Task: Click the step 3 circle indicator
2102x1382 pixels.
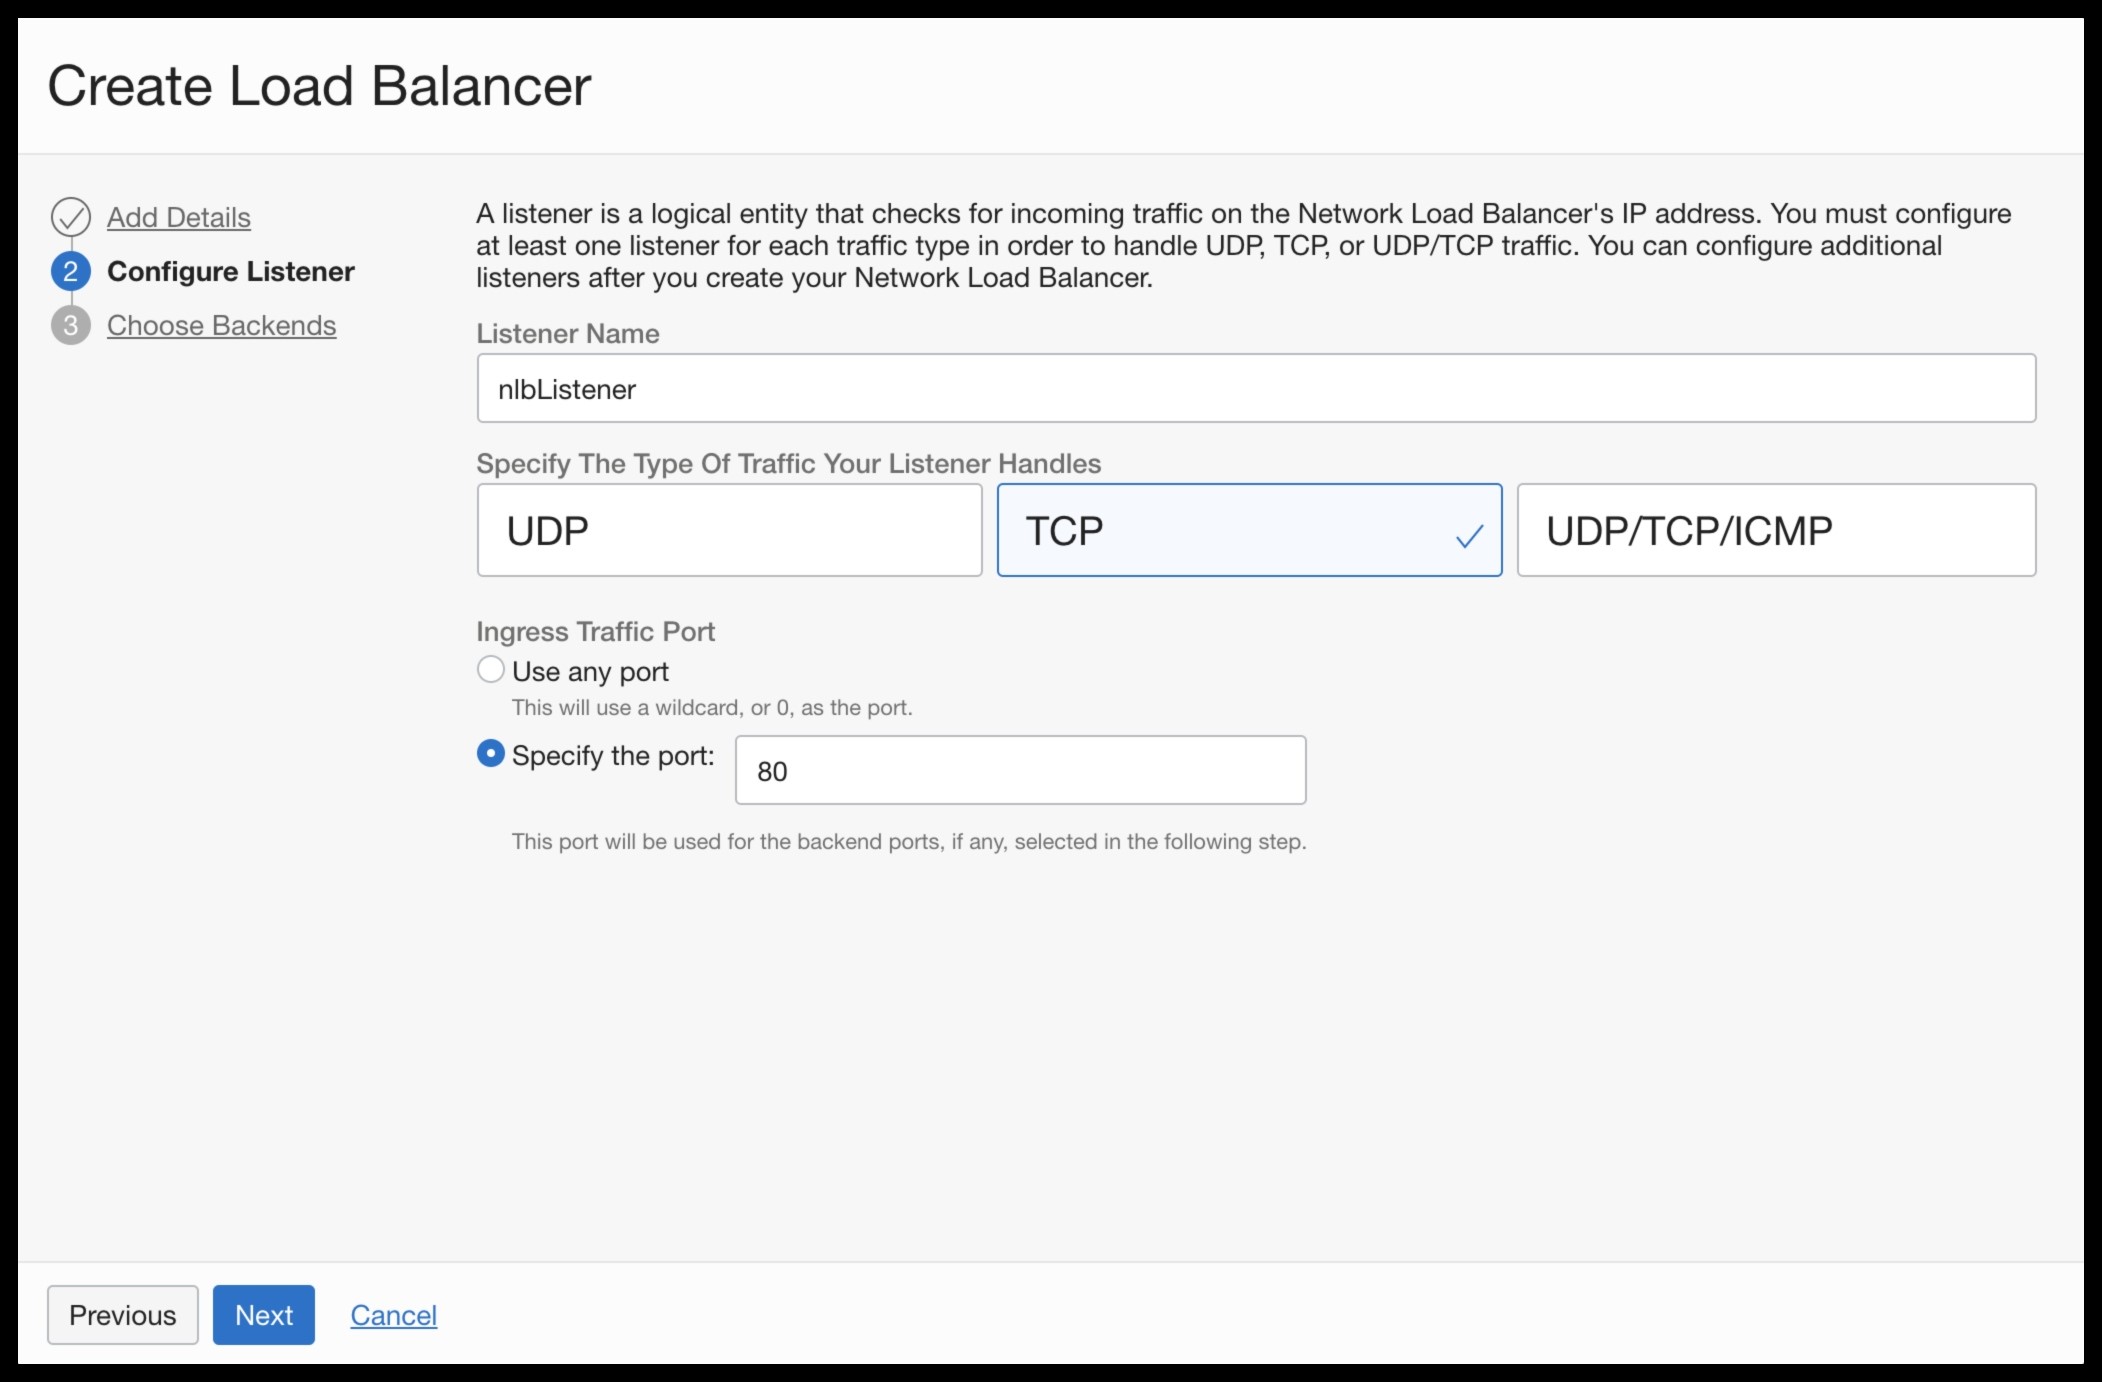Action: [x=70, y=325]
